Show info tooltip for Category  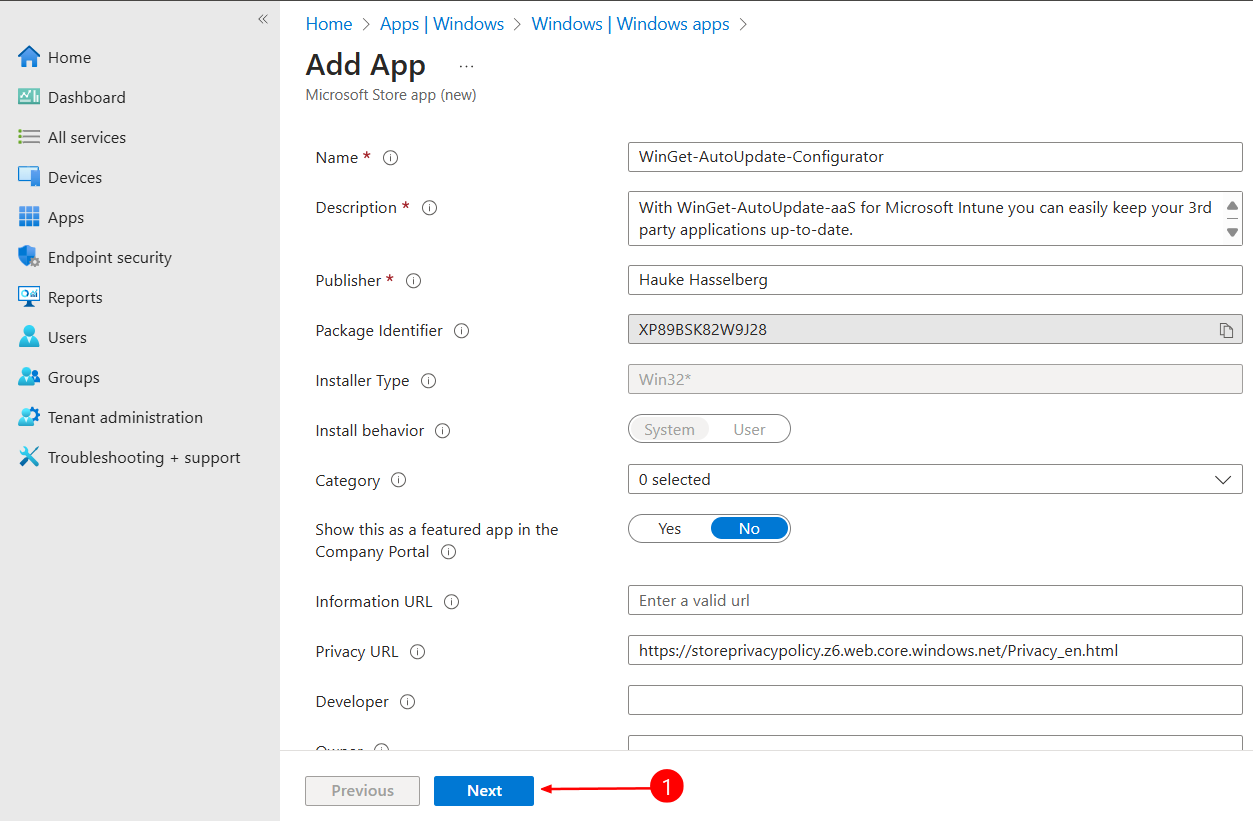coord(399,480)
